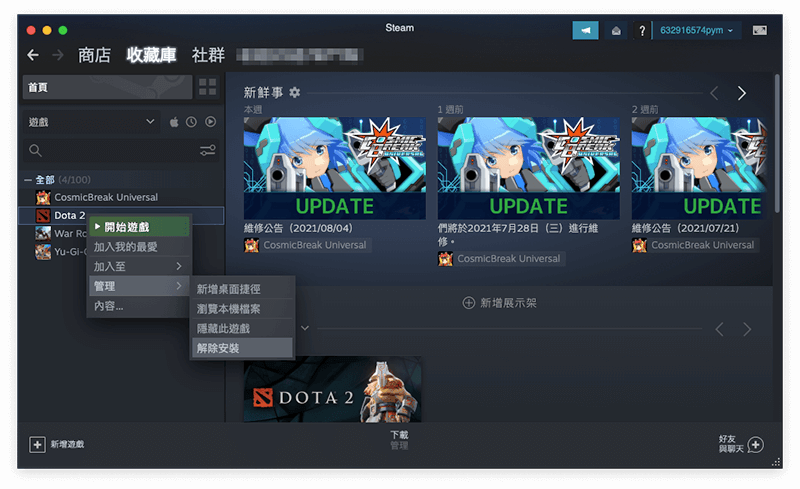Select 新增桌面捷徑 in the submenu
This screenshot has height=489, width=800.
tap(242, 289)
